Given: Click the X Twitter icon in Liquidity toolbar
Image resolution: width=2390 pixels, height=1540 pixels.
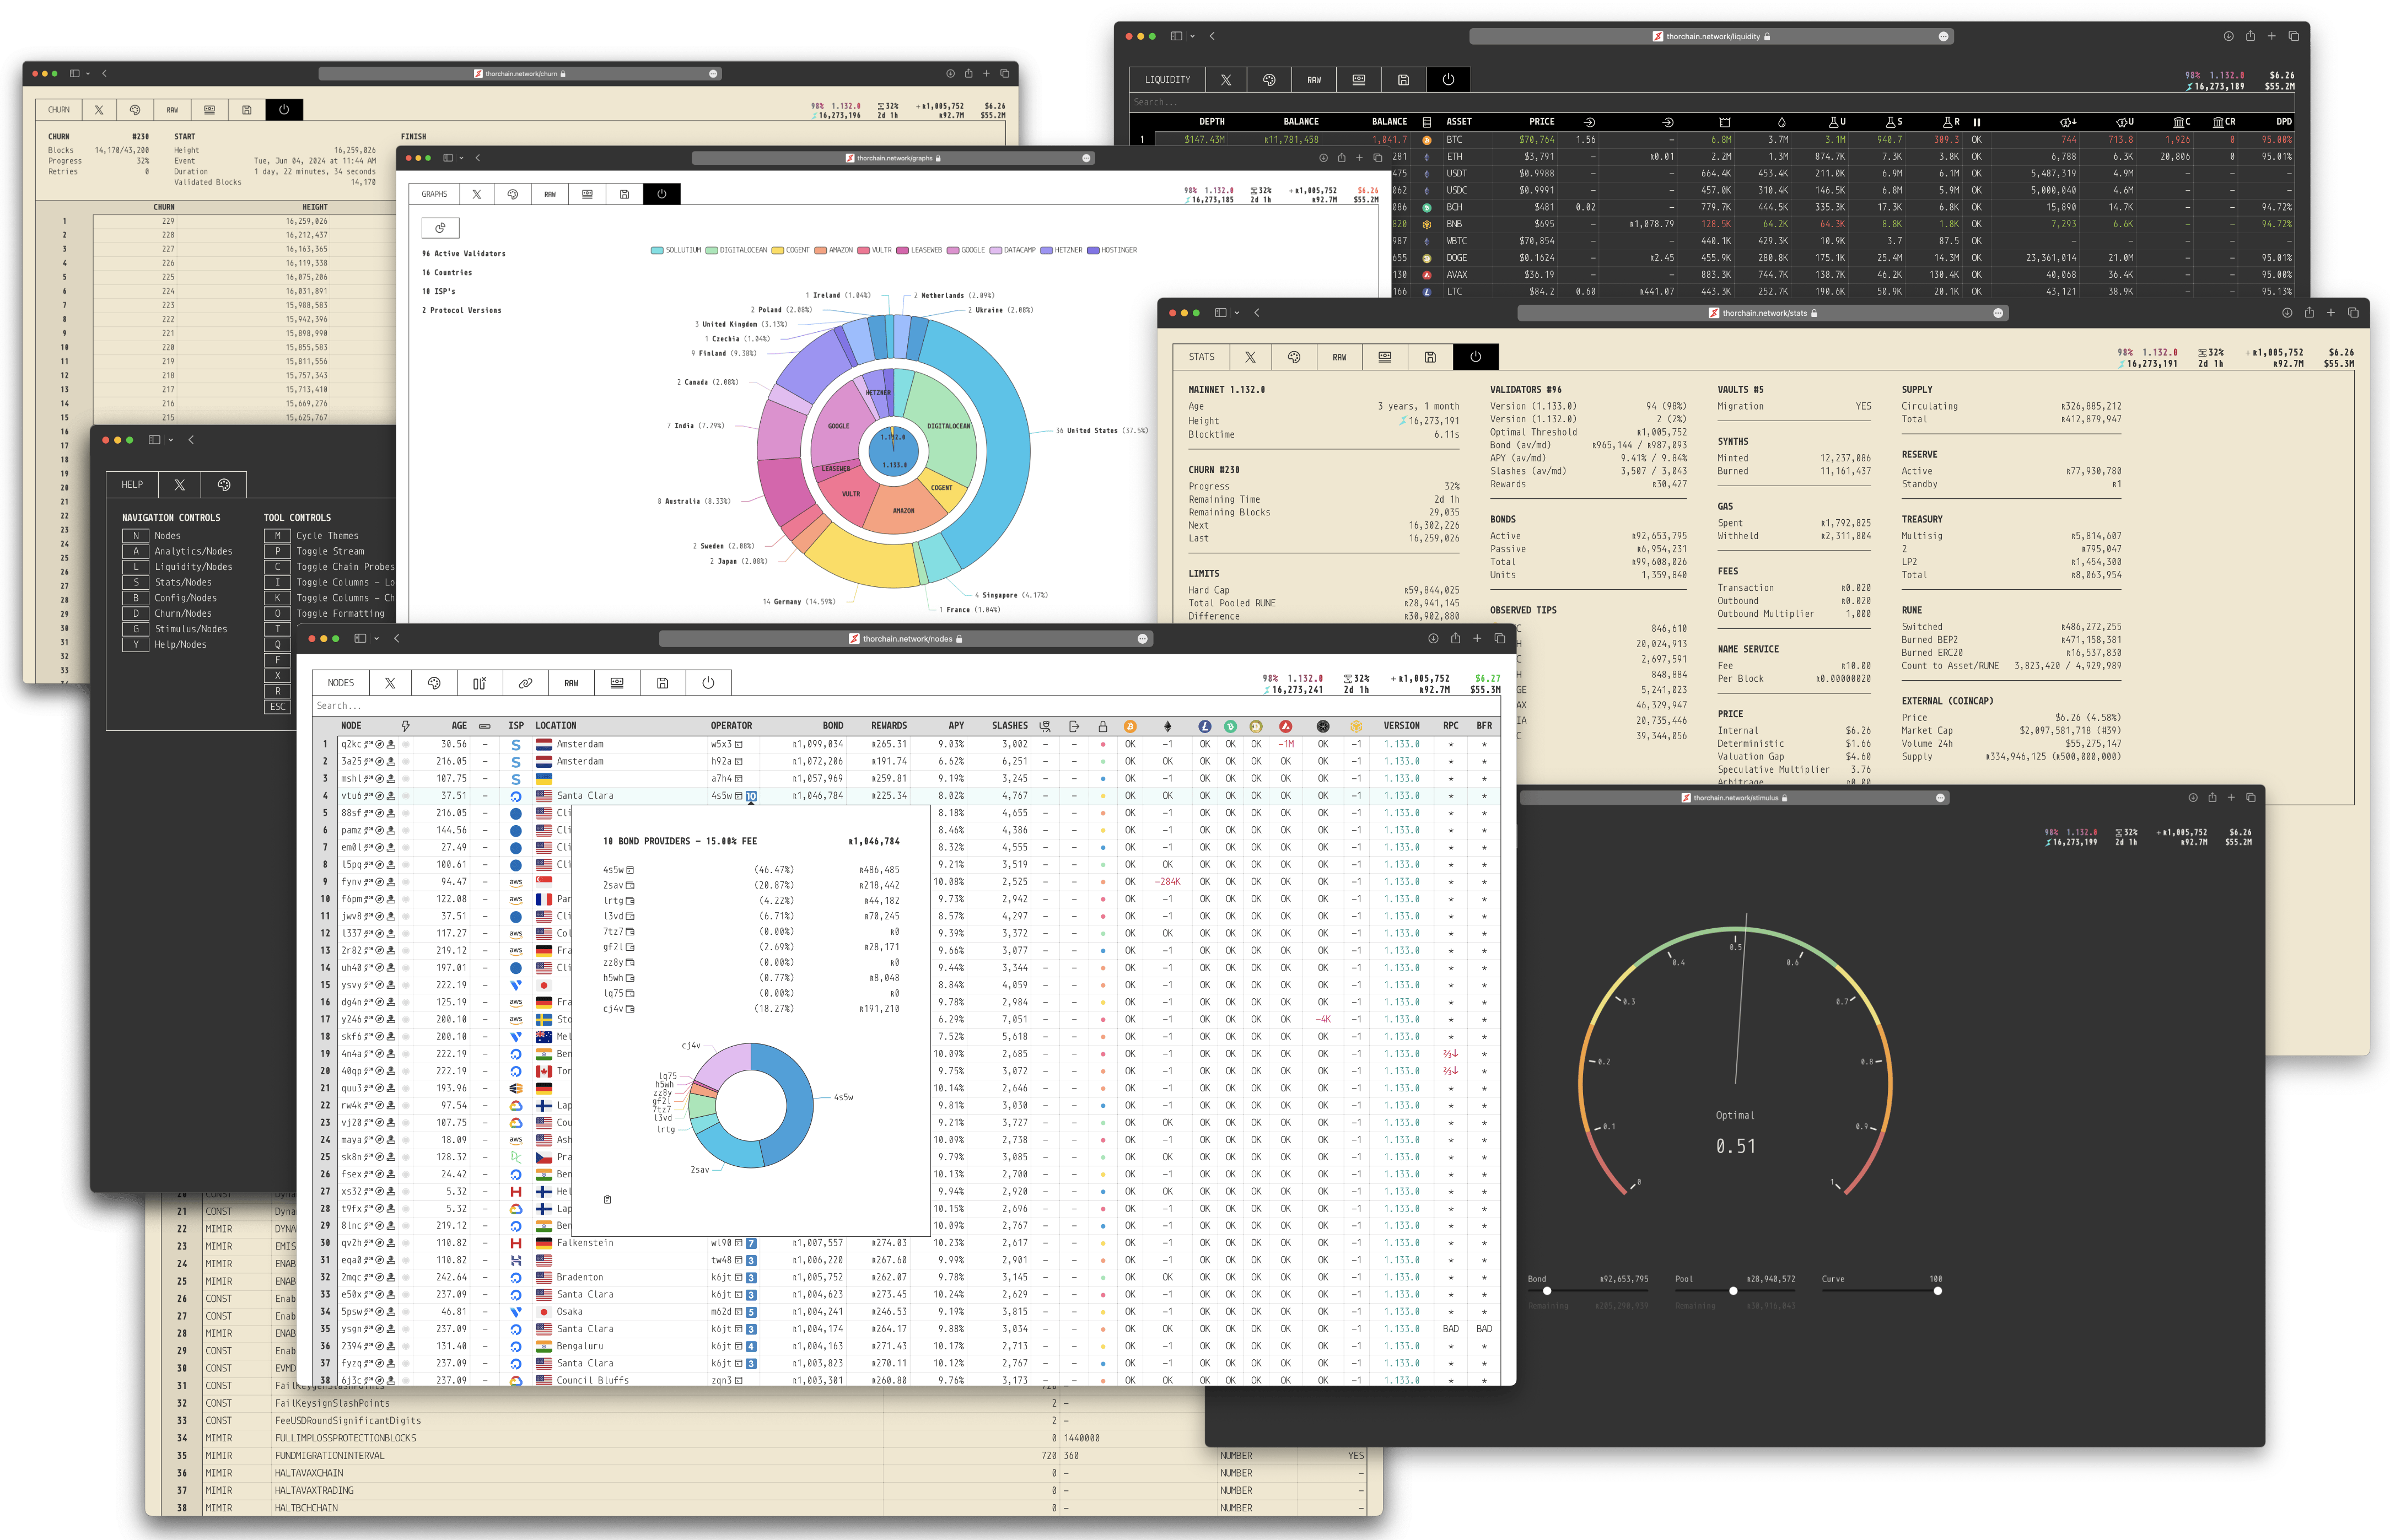Looking at the screenshot, I should pyautogui.click(x=1226, y=80).
